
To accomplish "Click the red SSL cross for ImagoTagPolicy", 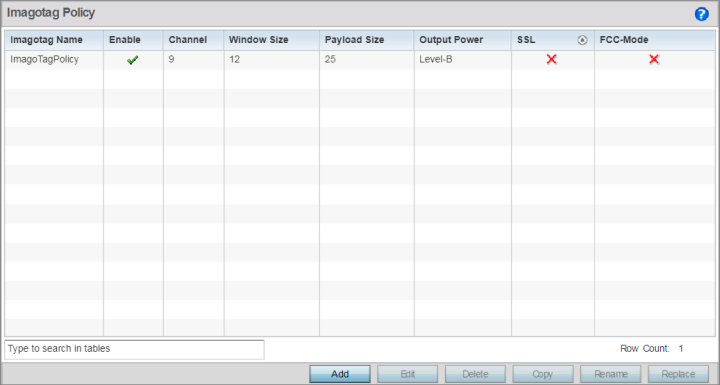I will click(551, 59).
